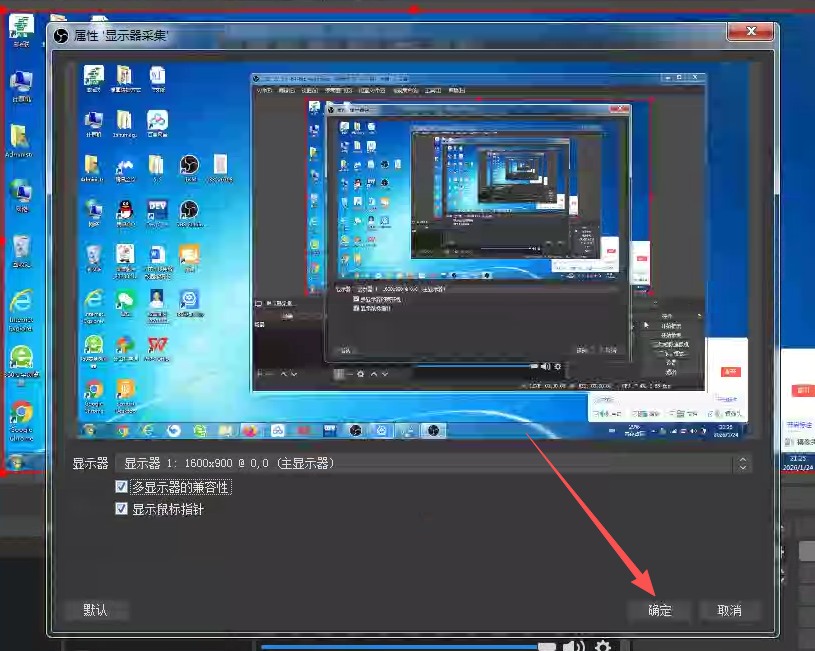The image size is (815, 651).
Task: Click the audio mixer volume slider
Action: click(x=400, y=646)
